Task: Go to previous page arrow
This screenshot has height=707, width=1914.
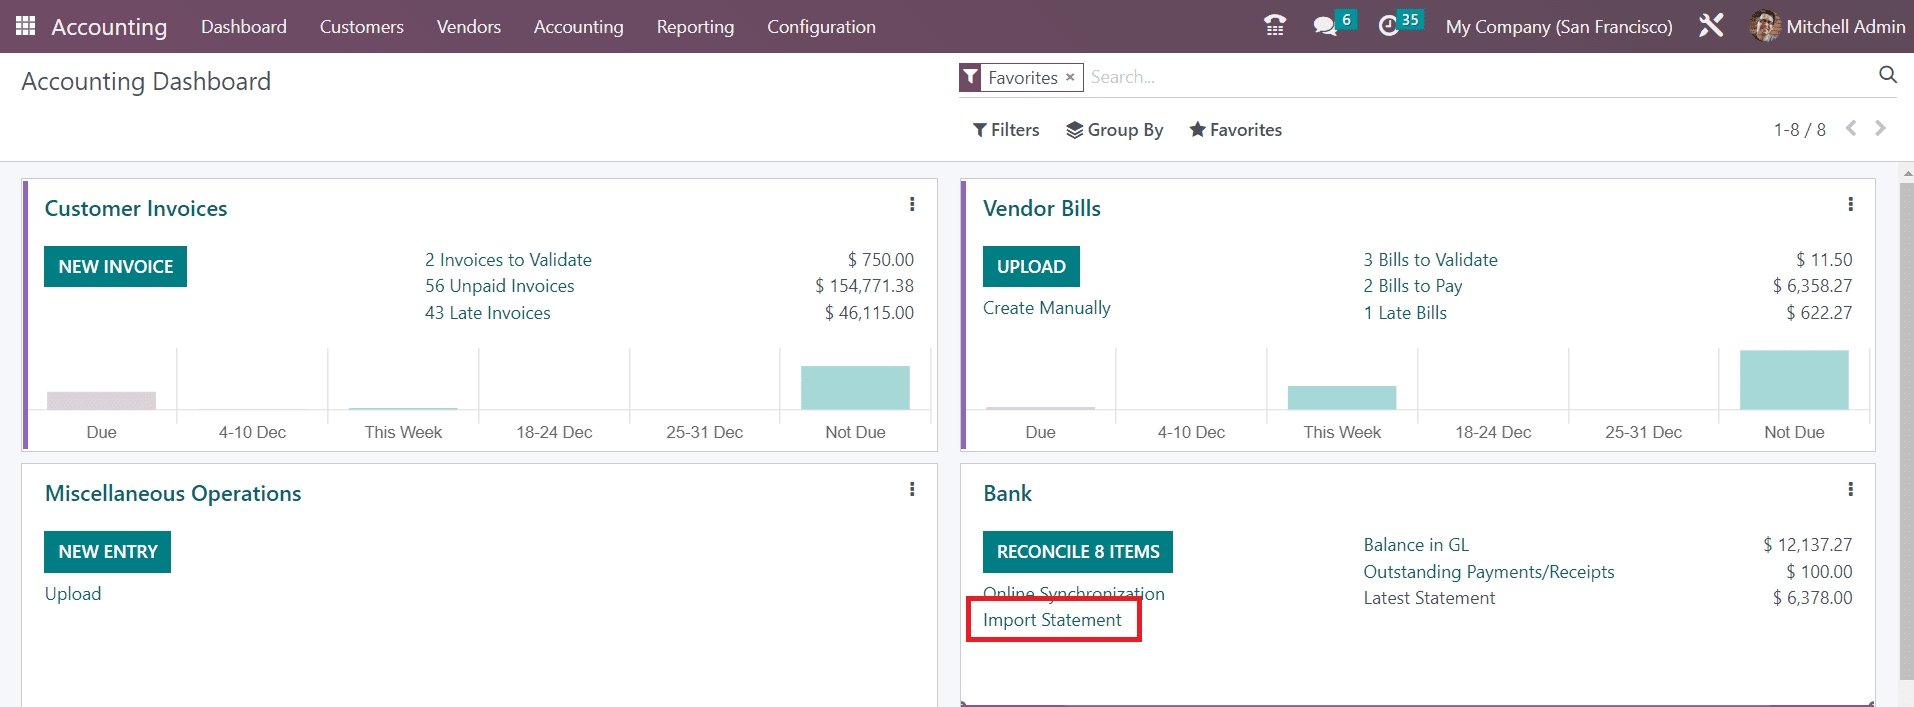Action: 1851,129
